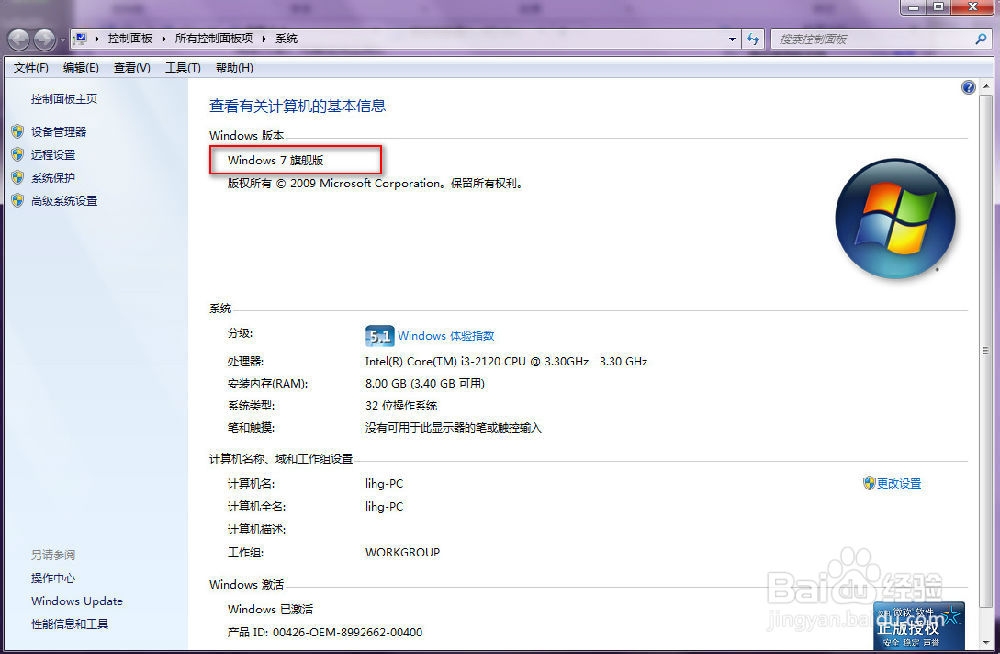Click the search magnifier icon

[x=981, y=39]
